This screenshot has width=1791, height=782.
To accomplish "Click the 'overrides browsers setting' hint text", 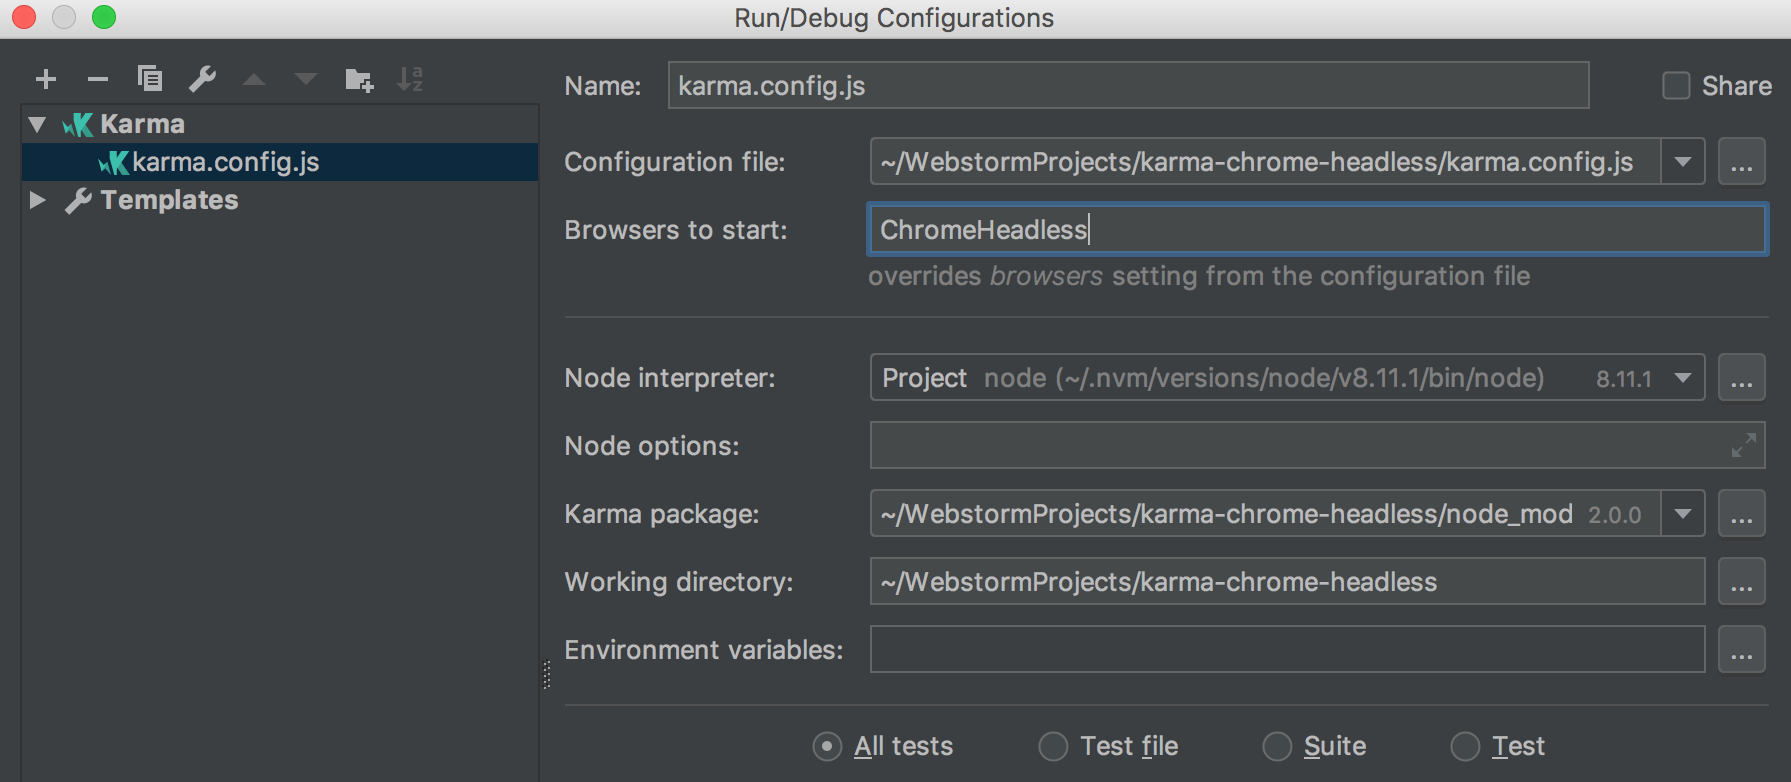I will pyautogui.click(x=1199, y=277).
